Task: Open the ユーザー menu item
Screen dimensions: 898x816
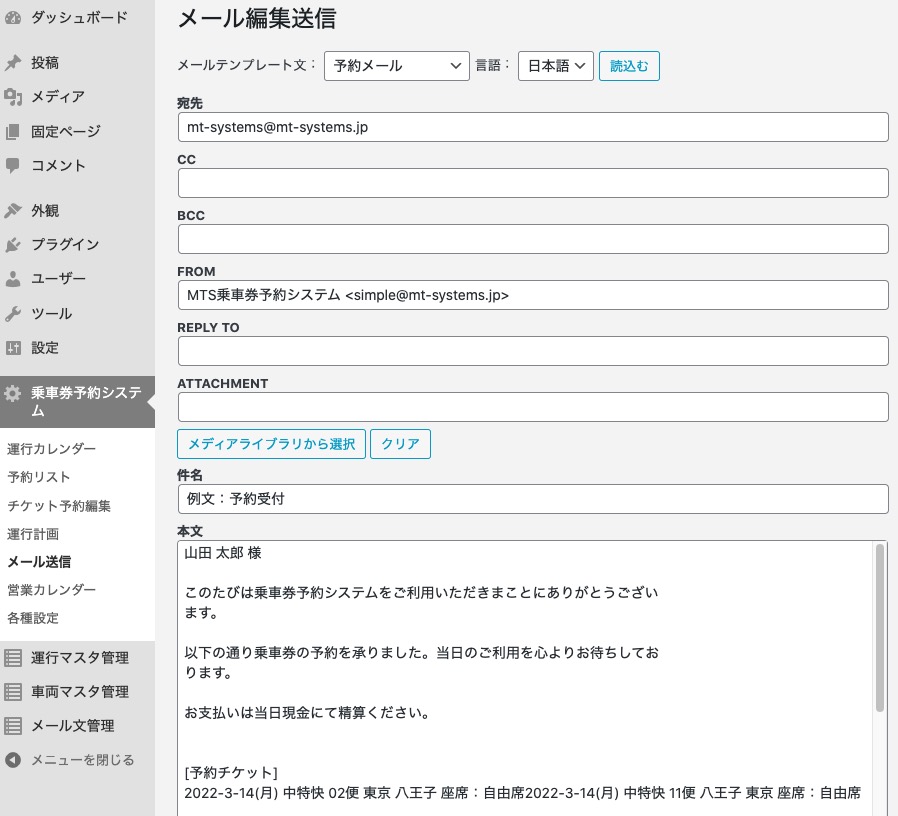Action: click(x=77, y=279)
